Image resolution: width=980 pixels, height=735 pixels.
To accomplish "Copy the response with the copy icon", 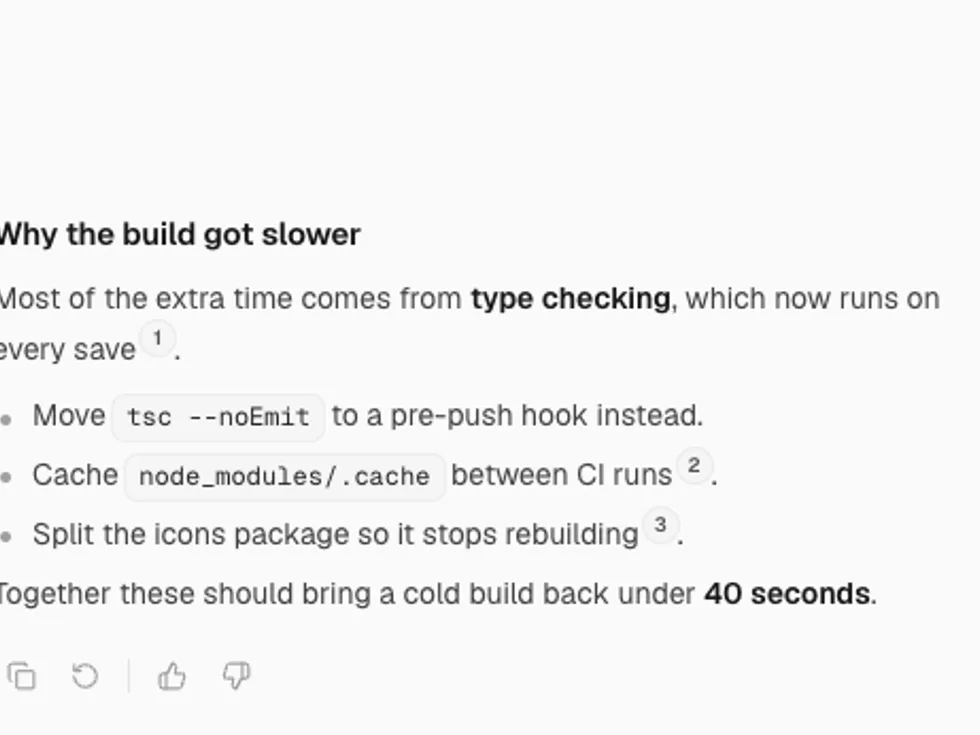I will [x=22, y=676].
